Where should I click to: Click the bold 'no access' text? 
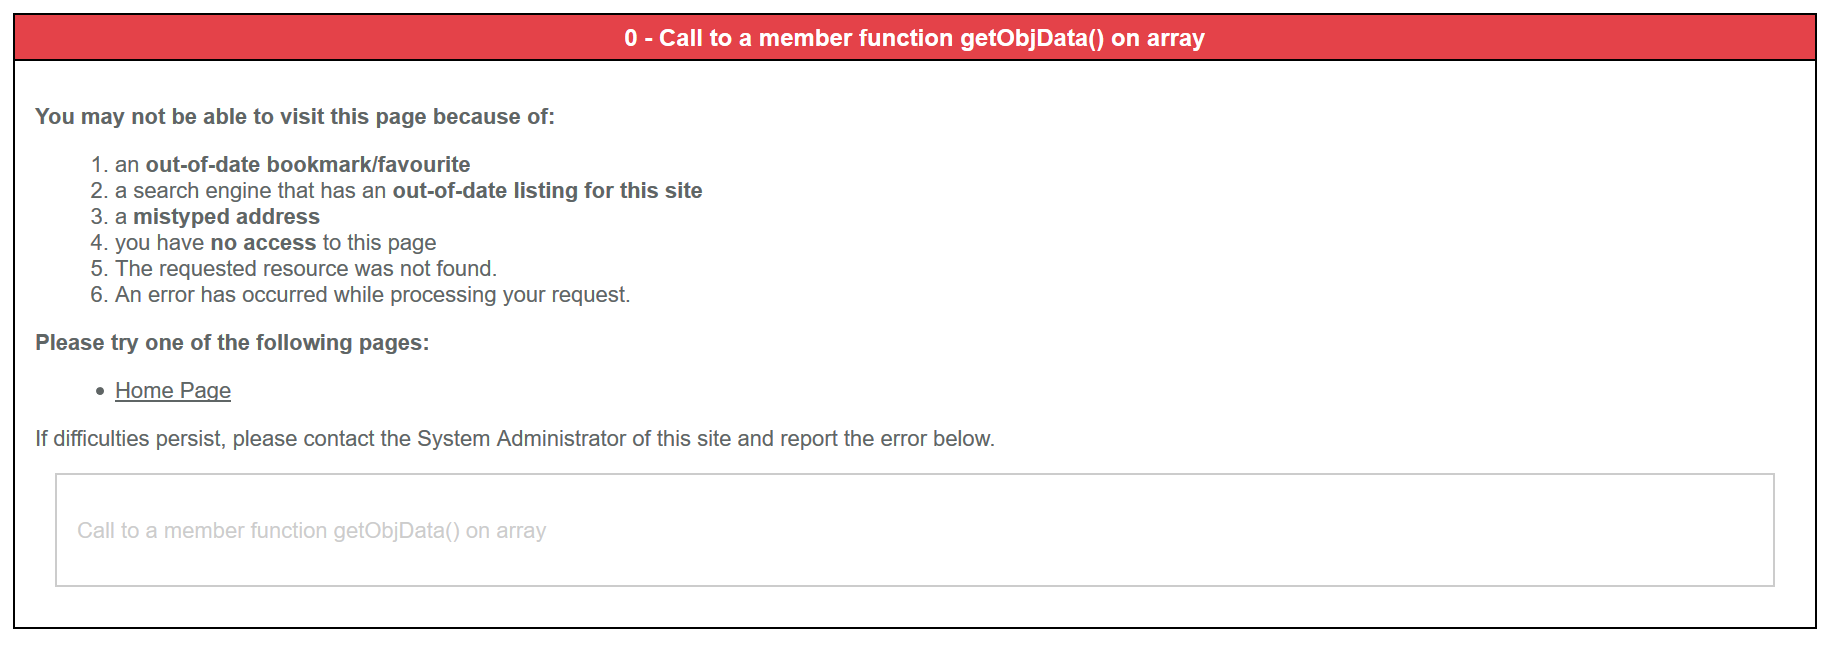[263, 243]
